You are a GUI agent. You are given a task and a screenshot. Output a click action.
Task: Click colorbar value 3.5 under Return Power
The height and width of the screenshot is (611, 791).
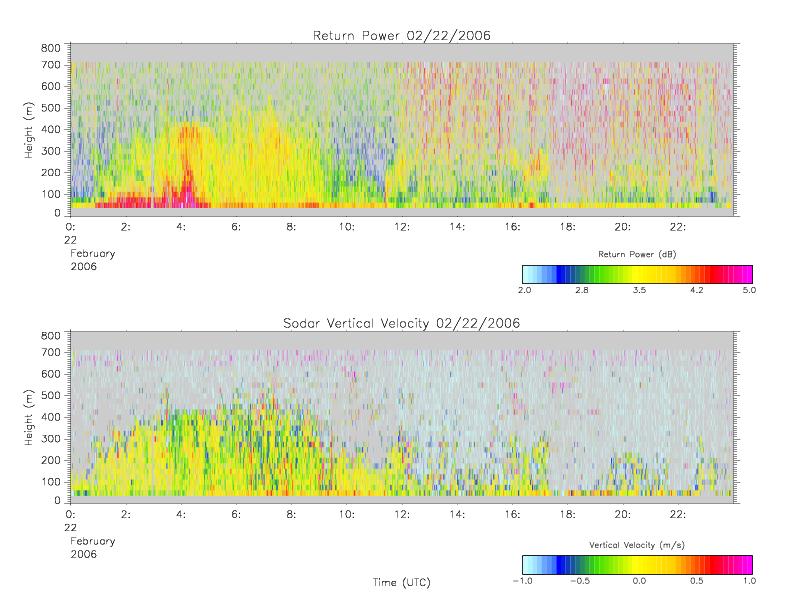point(639,290)
